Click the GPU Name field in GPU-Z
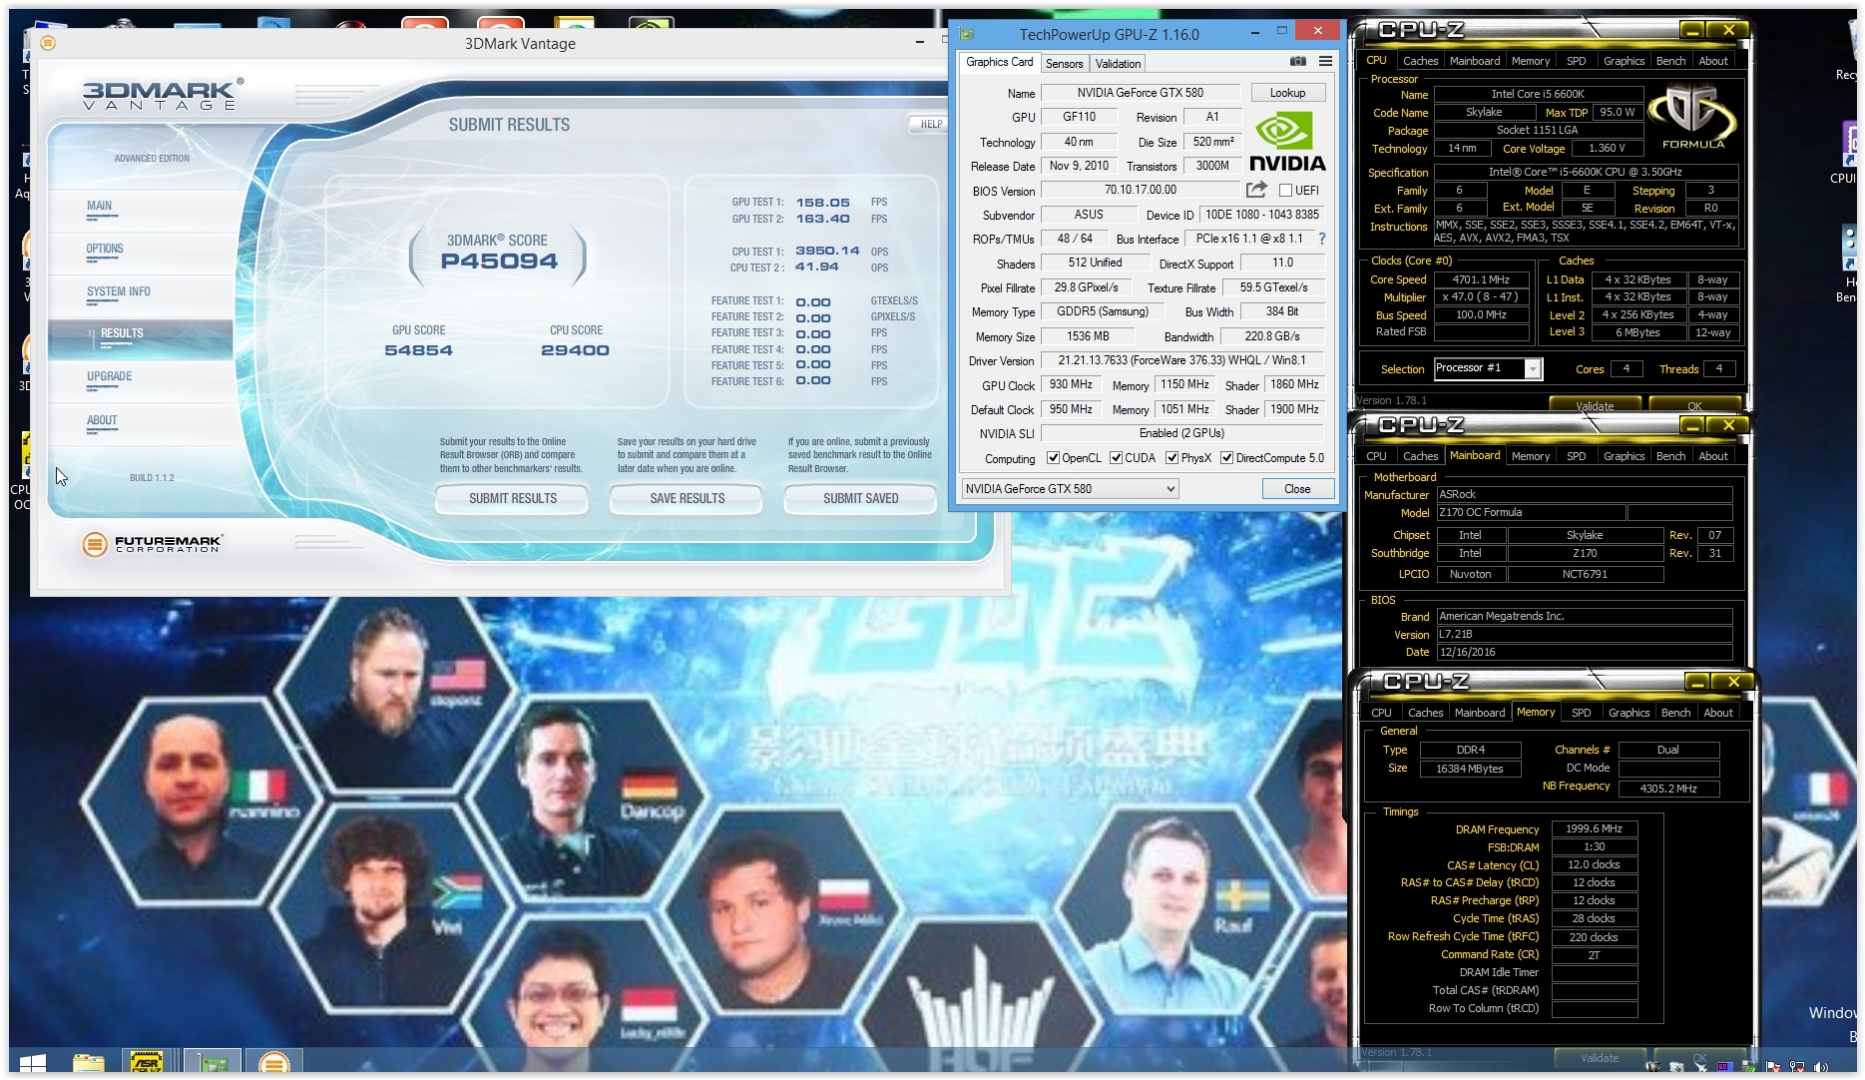The image size is (1865, 1080). [x=1140, y=93]
